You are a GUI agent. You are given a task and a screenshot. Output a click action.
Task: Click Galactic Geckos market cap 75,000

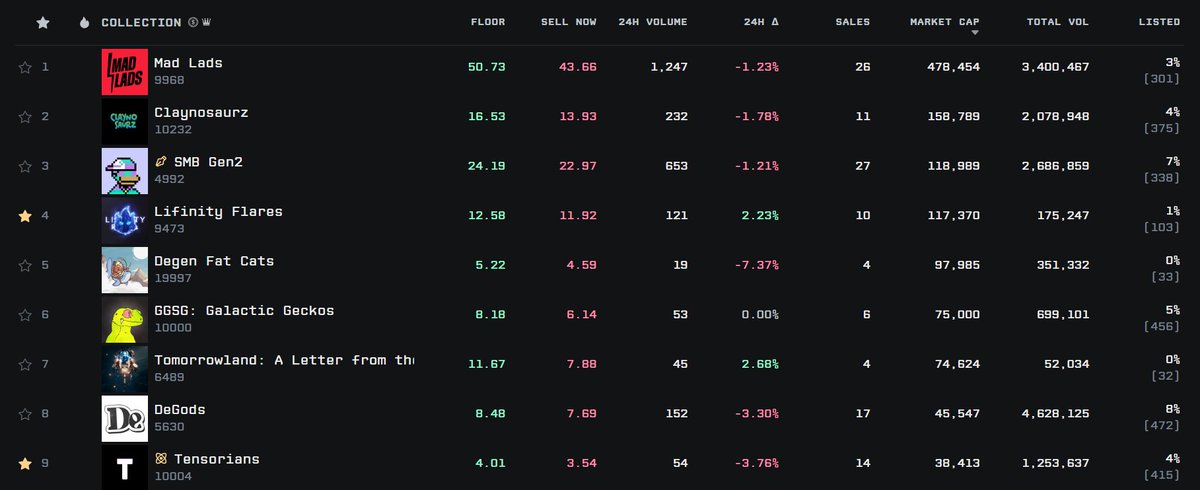(x=957, y=314)
